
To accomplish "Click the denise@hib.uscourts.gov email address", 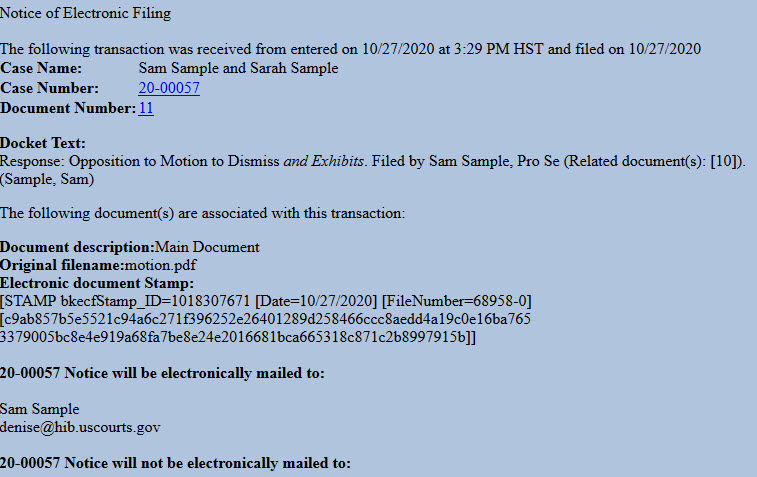I will [x=80, y=427].
